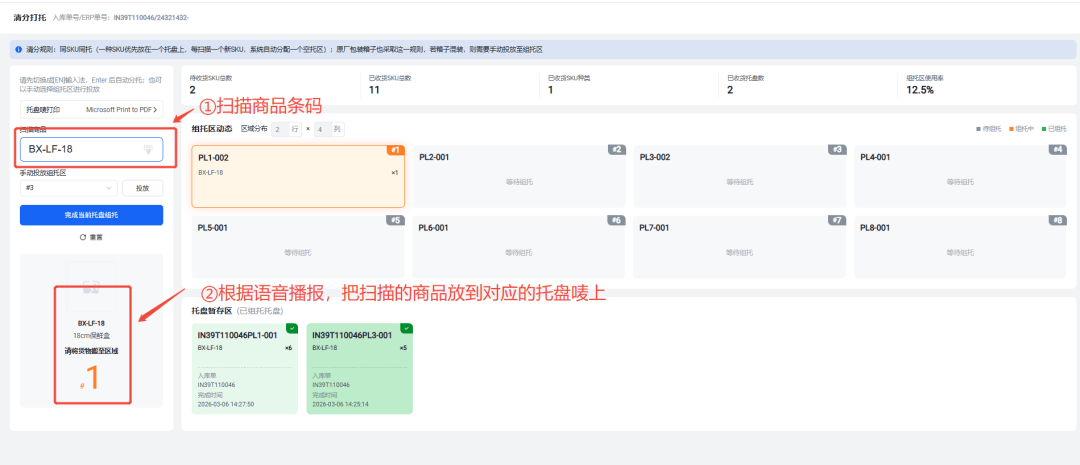Screen dimensions: 1080x465
Task: Click the received SKU total value 11
Action: 374,90
